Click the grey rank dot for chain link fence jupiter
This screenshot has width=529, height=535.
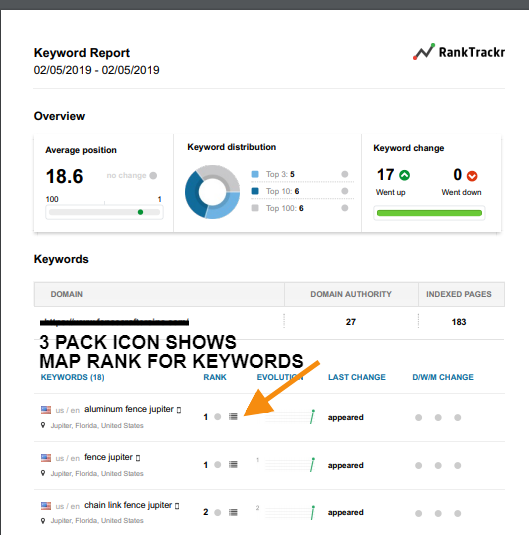coord(217,512)
